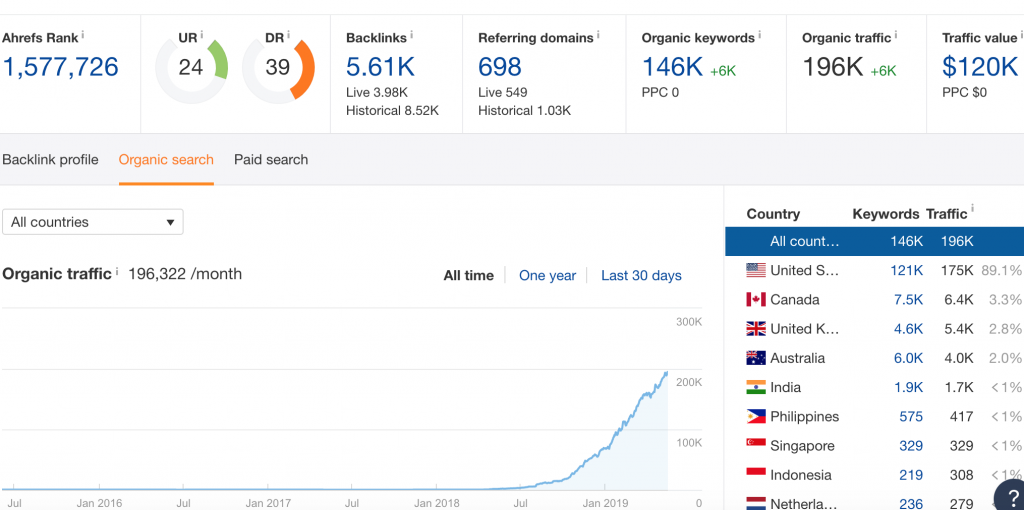
Task: Click Historical 1.03K referring domains text
Action: pyautogui.click(x=524, y=111)
